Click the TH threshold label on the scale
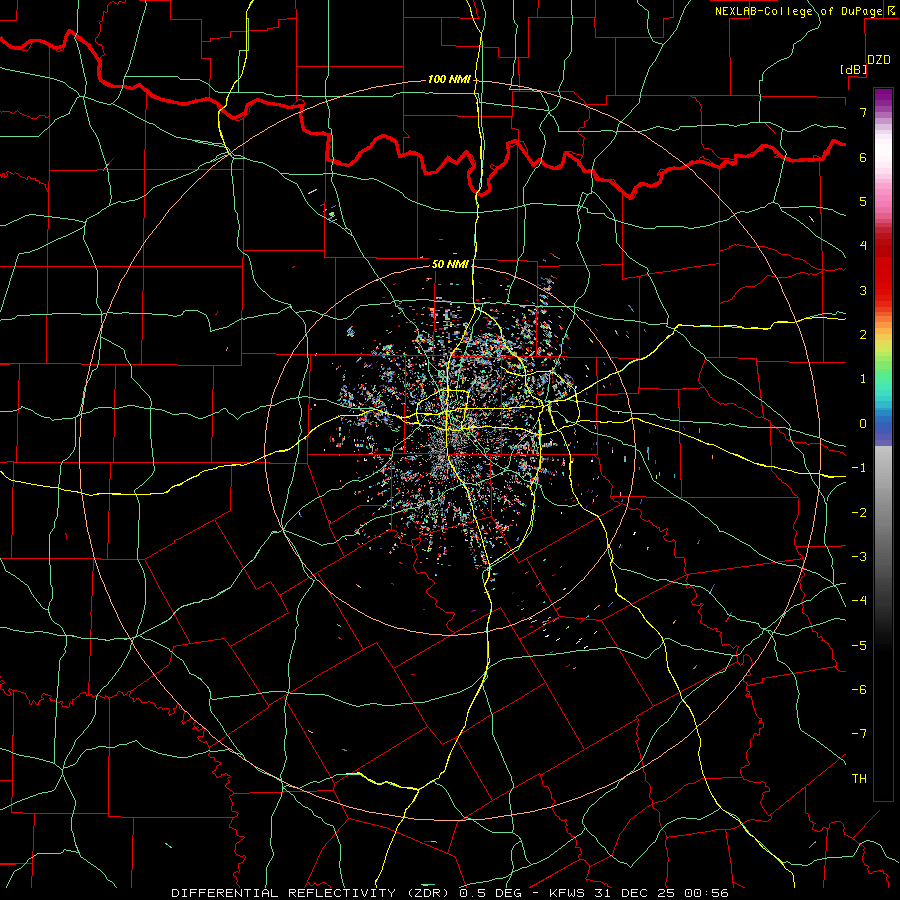This screenshot has height=900, width=900. [859, 779]
